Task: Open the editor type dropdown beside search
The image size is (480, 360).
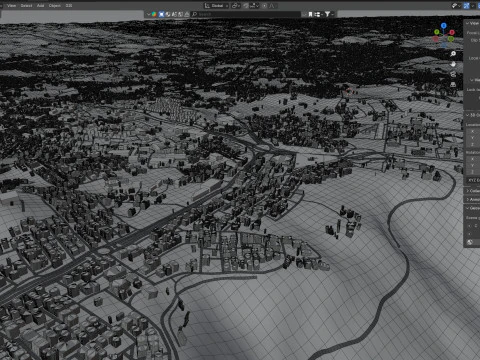Action: 151,14
